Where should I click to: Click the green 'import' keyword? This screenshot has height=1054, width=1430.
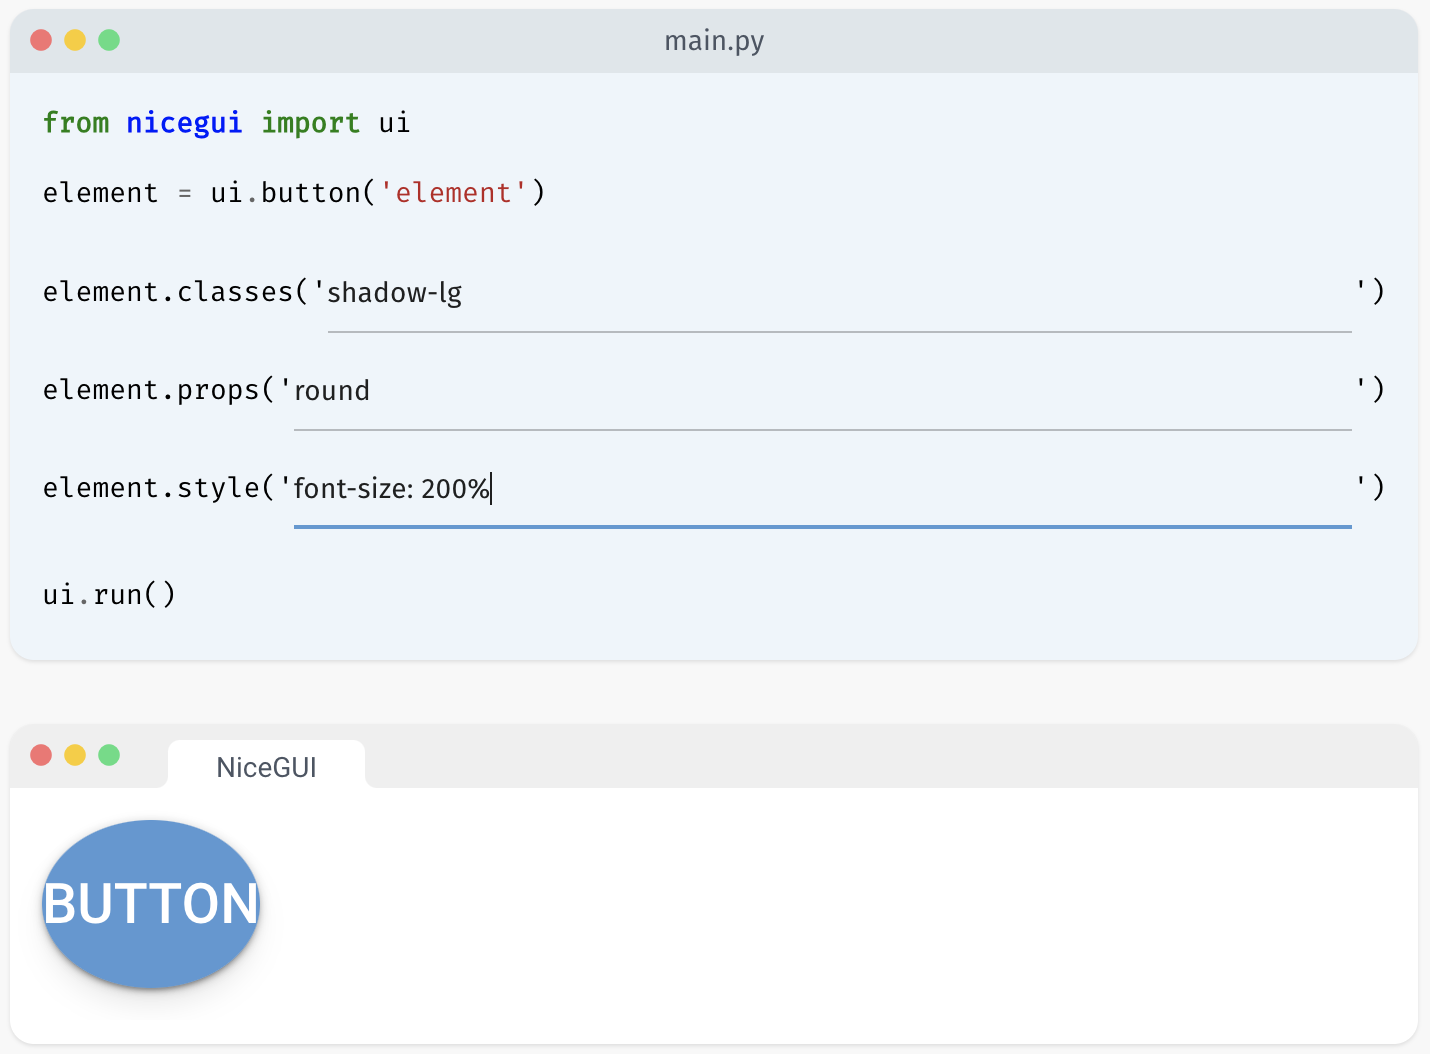[310, 123]
